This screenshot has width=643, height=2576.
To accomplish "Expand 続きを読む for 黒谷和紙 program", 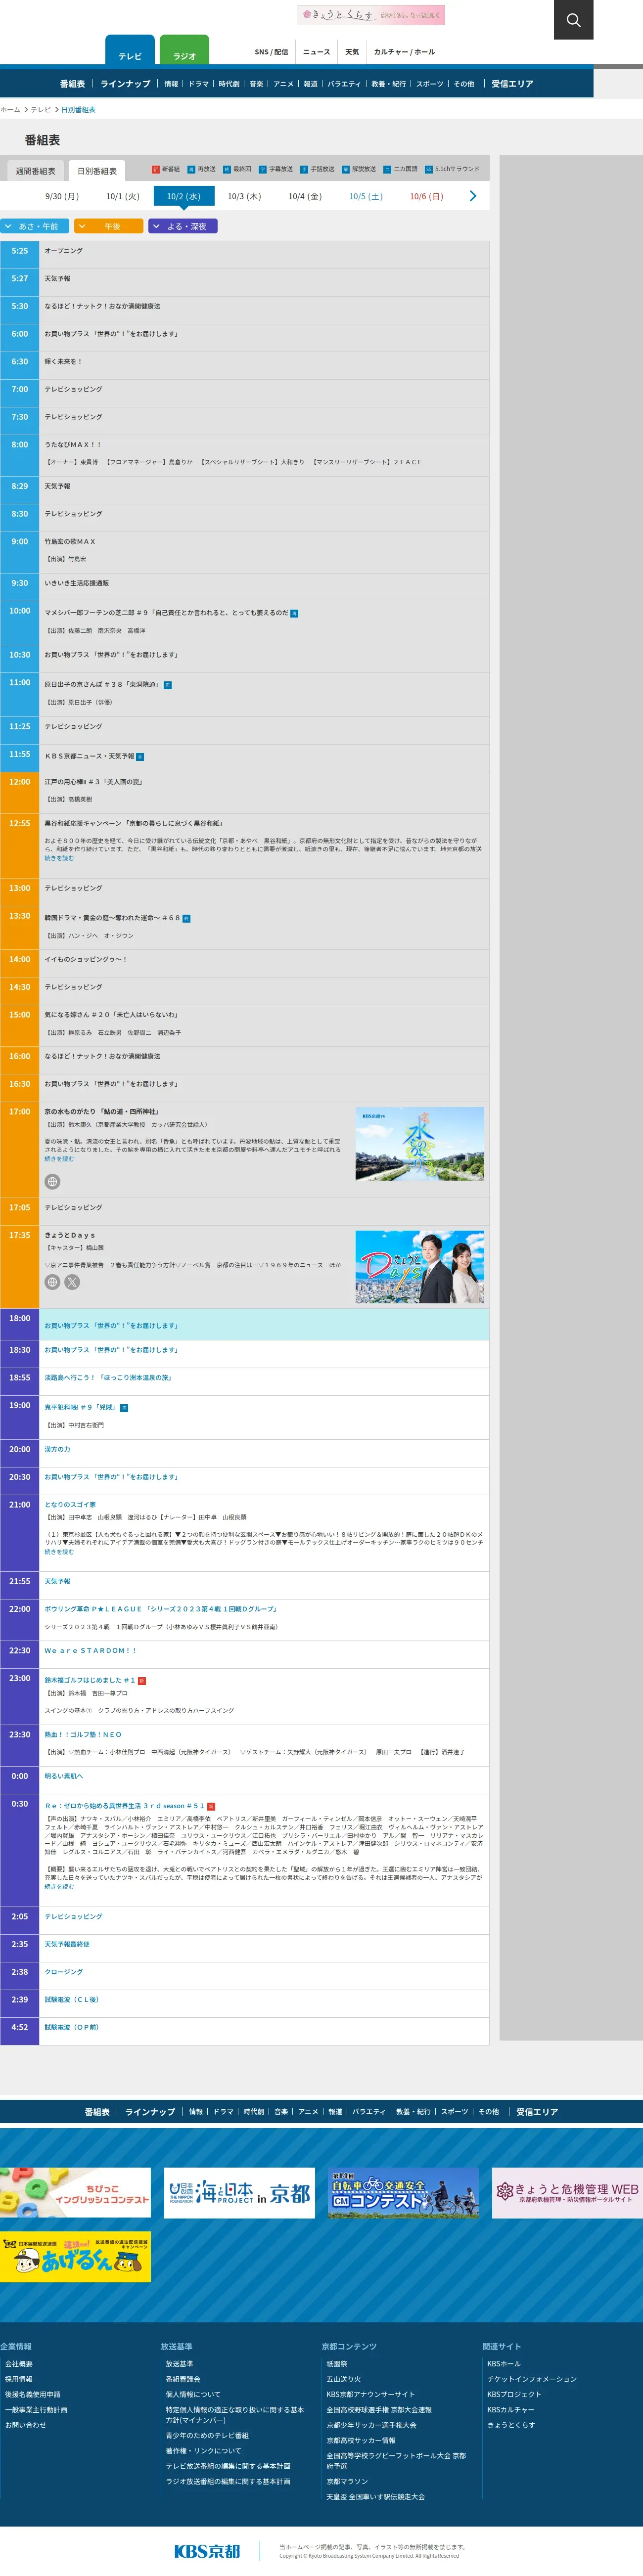I will click(59, 858).
